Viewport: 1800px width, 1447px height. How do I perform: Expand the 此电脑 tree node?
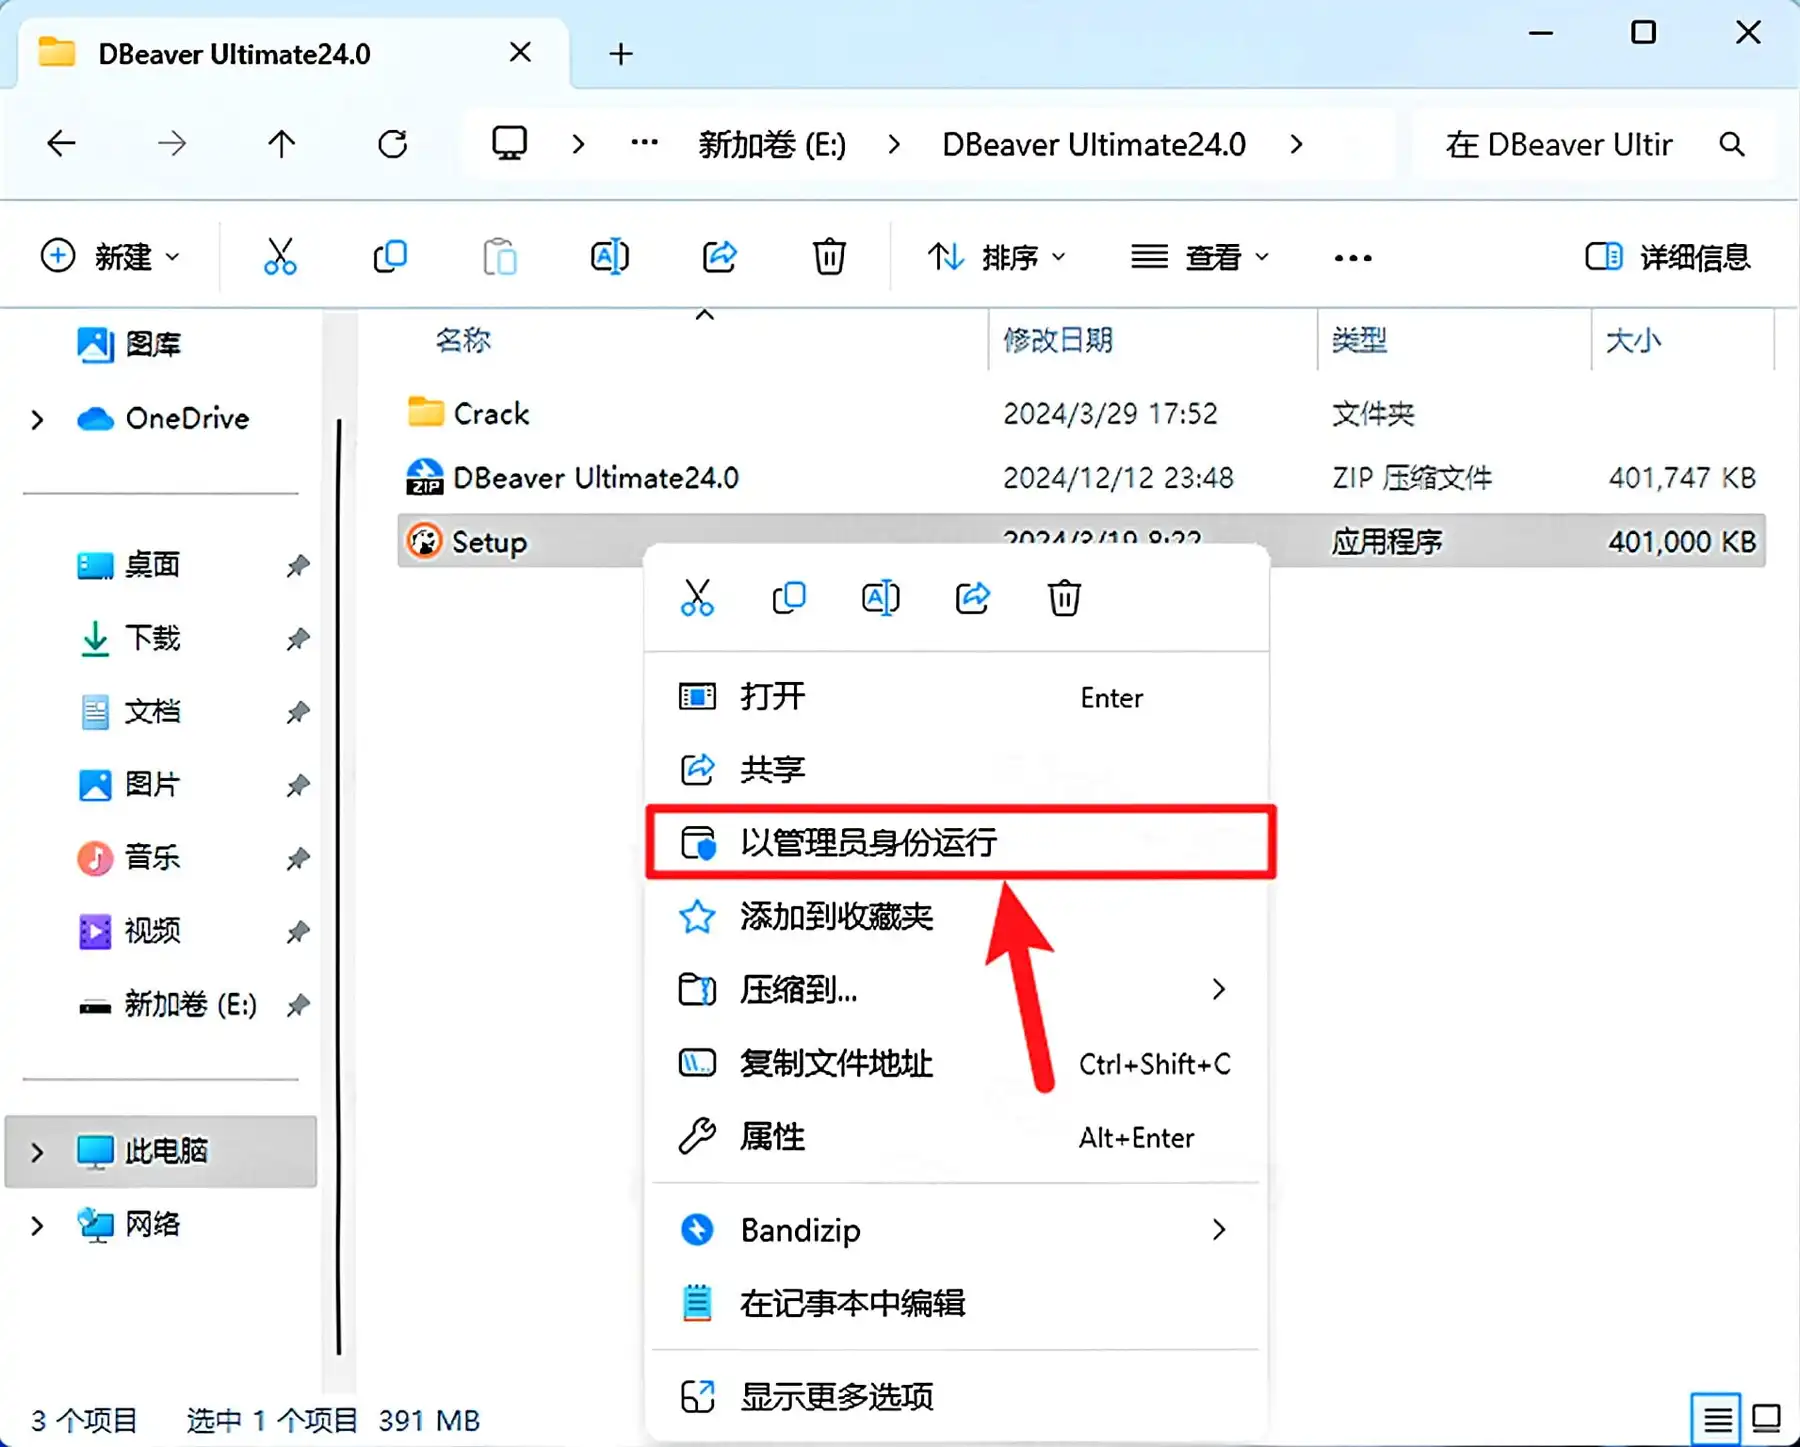(x=37, y=1152)
